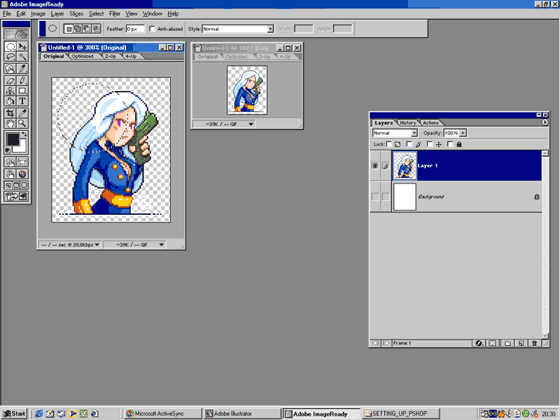Reset to default colors icon
This screenshot has height=420, width=560.
click(8, 151)
